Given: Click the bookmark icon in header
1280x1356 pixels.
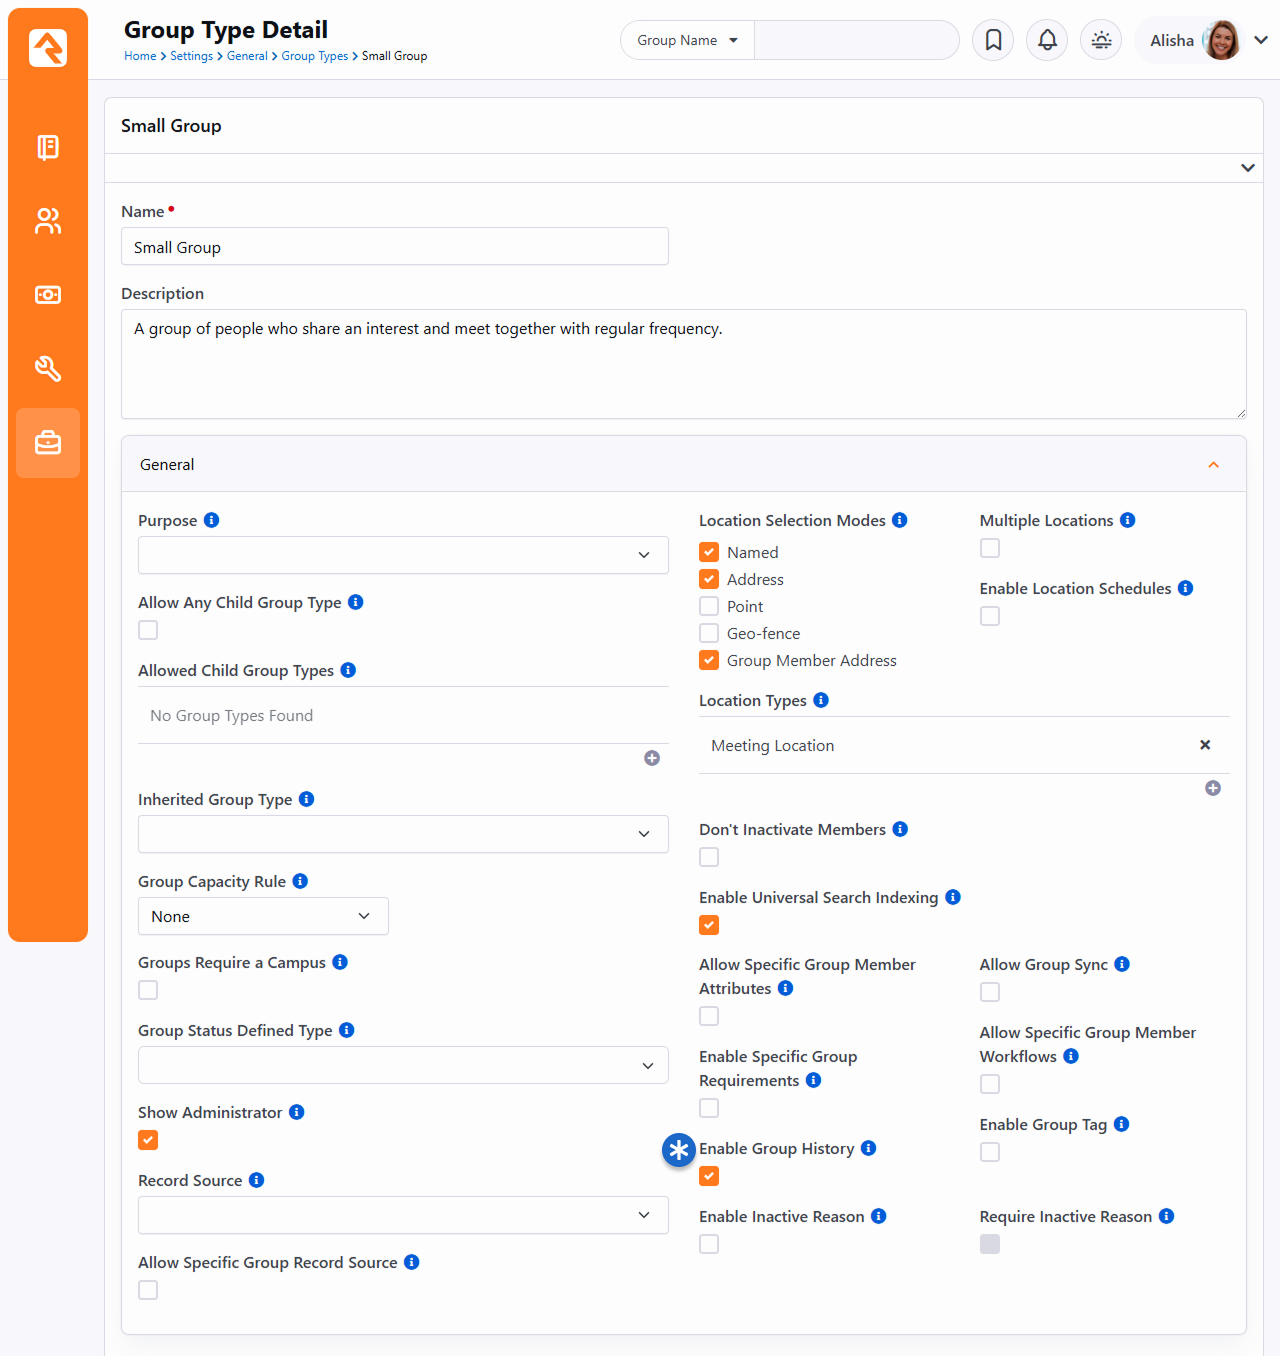Looking at the screenshot, I should (993, 40).
